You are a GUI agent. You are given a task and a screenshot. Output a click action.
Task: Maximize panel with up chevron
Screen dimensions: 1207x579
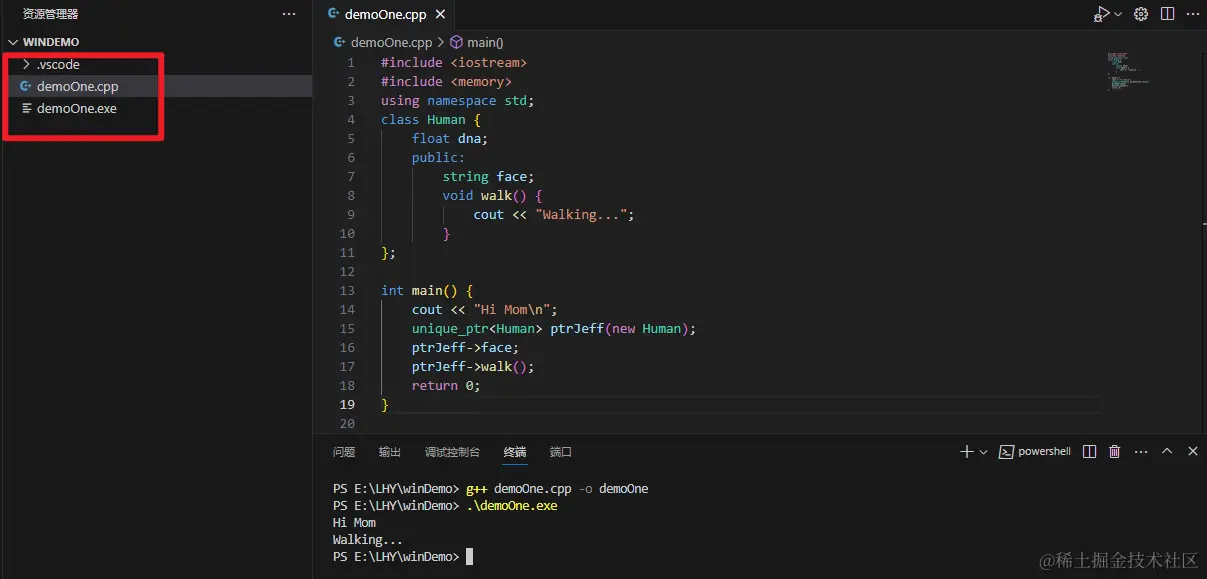click(x=1167, y=452)
